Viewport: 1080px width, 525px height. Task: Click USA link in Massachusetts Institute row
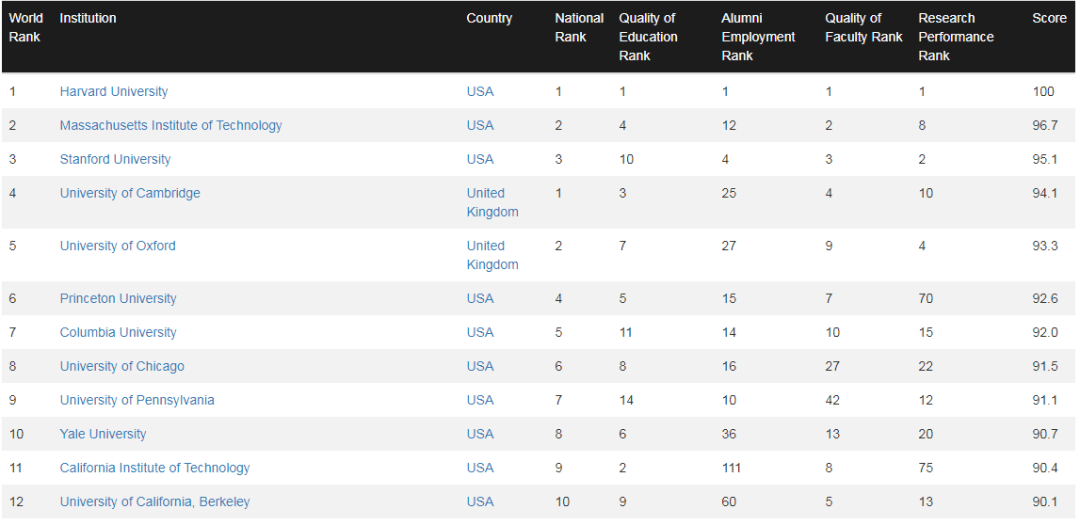(x=480, y=125)
